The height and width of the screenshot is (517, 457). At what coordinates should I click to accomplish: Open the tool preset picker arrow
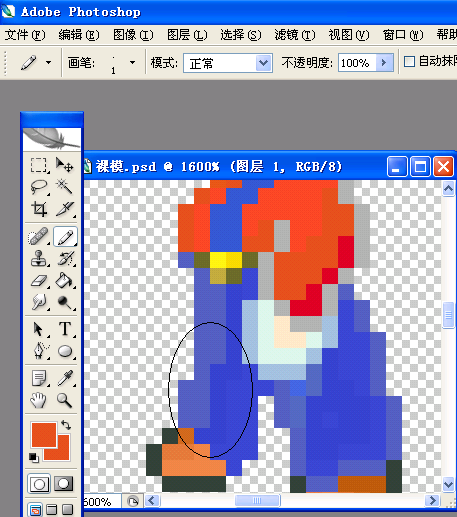49,62
